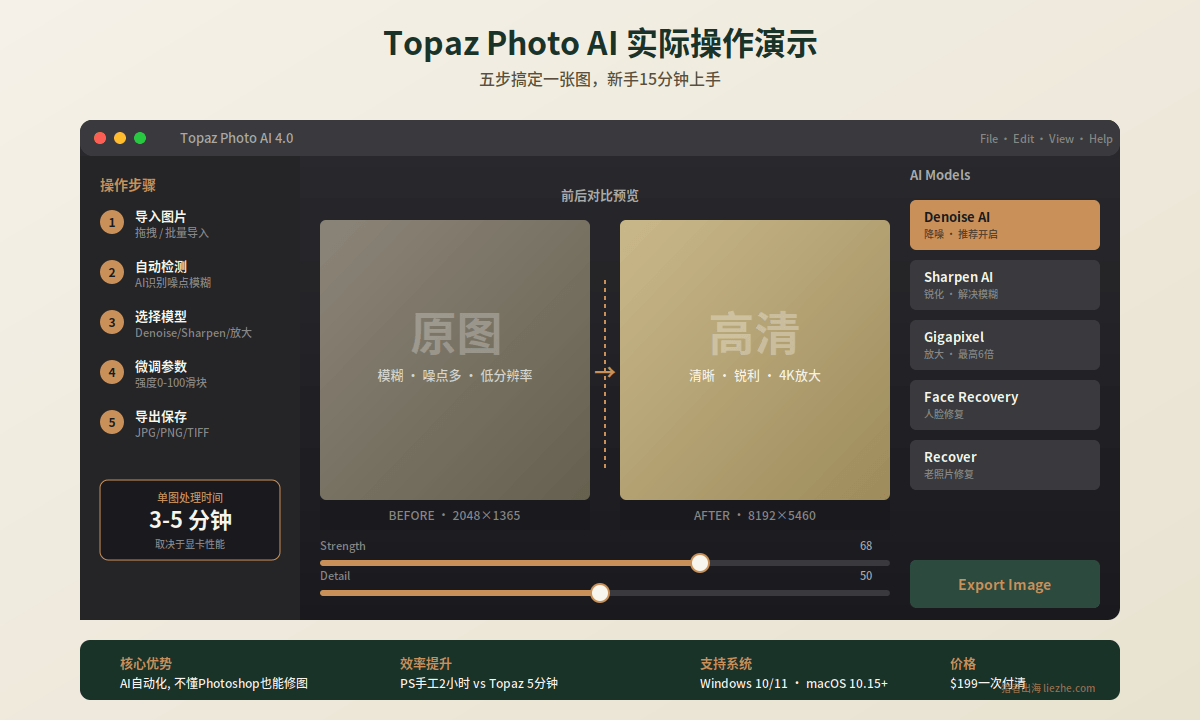Click the PS手工2小时 vs Topaz 5分钟 text
This screenshot has width=1200, height=720.
[479, 684]
